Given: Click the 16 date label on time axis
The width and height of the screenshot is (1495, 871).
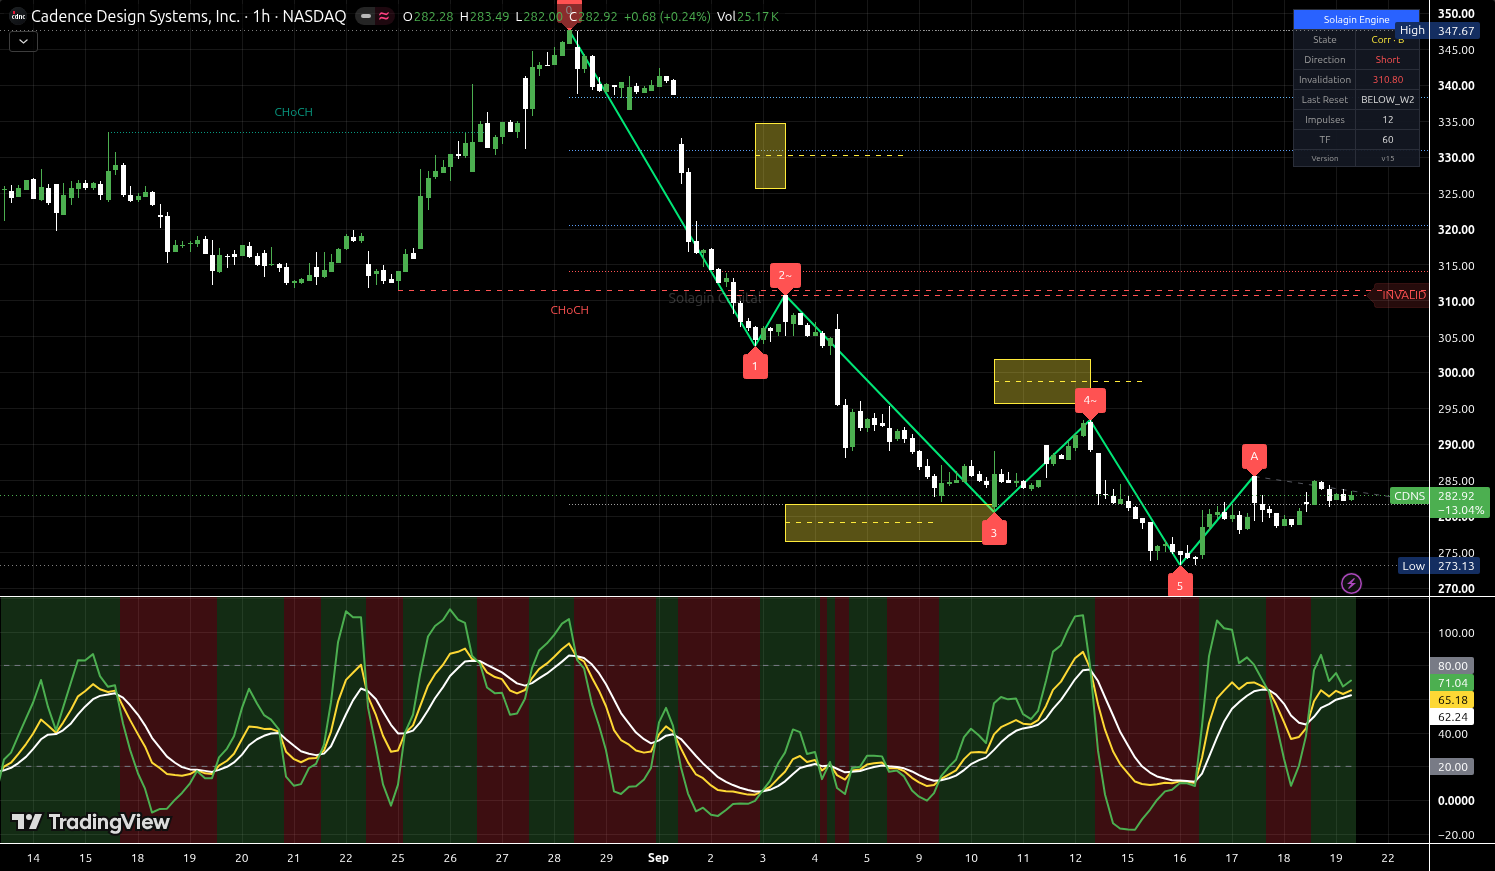Looking at the screenshot, I should coord(1180,858).
